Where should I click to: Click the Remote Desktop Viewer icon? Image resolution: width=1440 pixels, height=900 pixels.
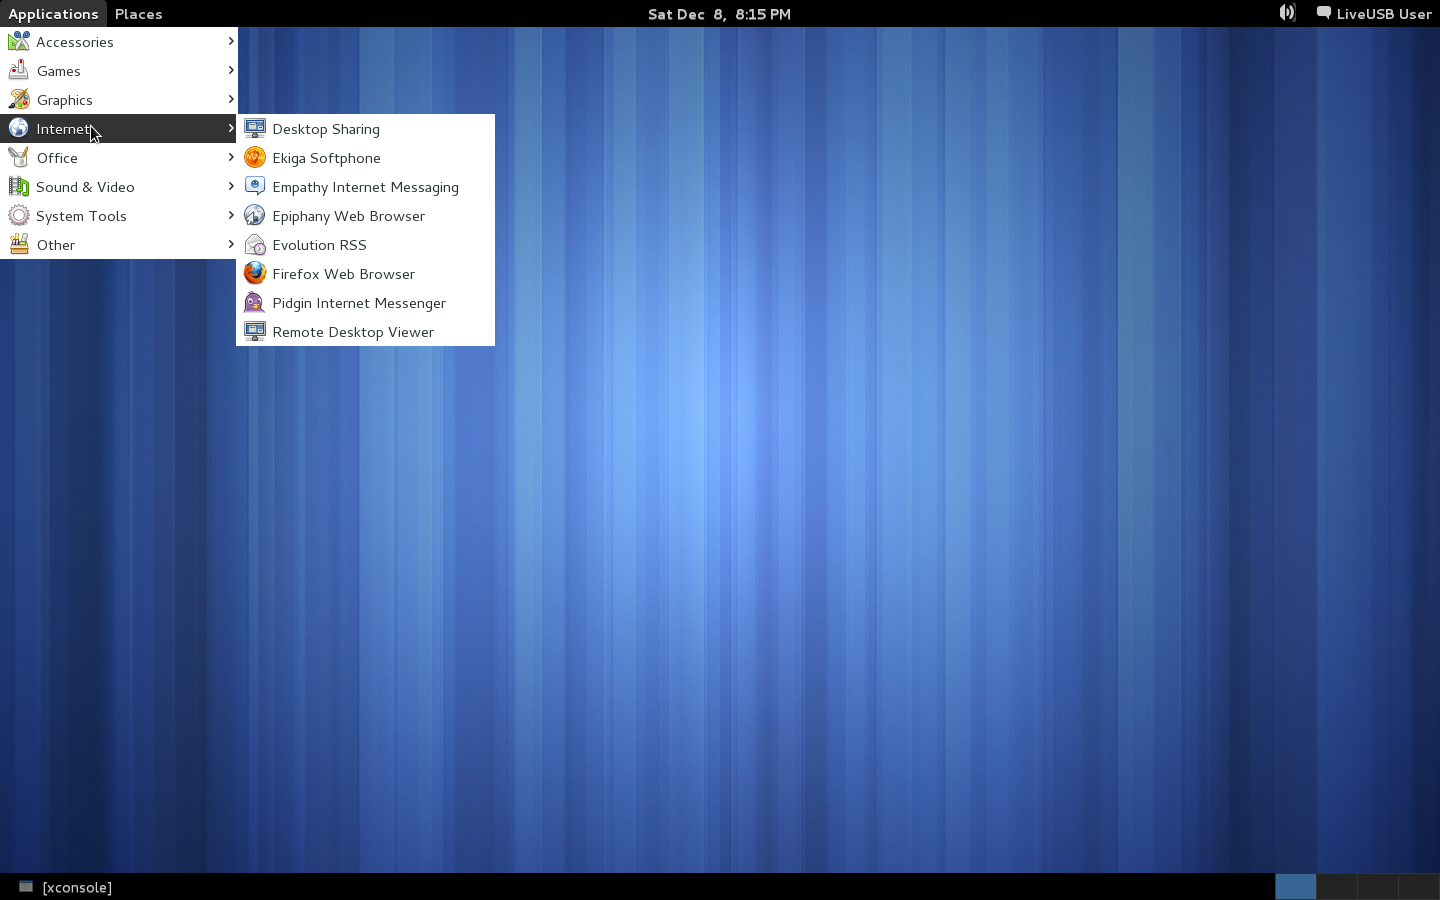(x=255, y=331)
